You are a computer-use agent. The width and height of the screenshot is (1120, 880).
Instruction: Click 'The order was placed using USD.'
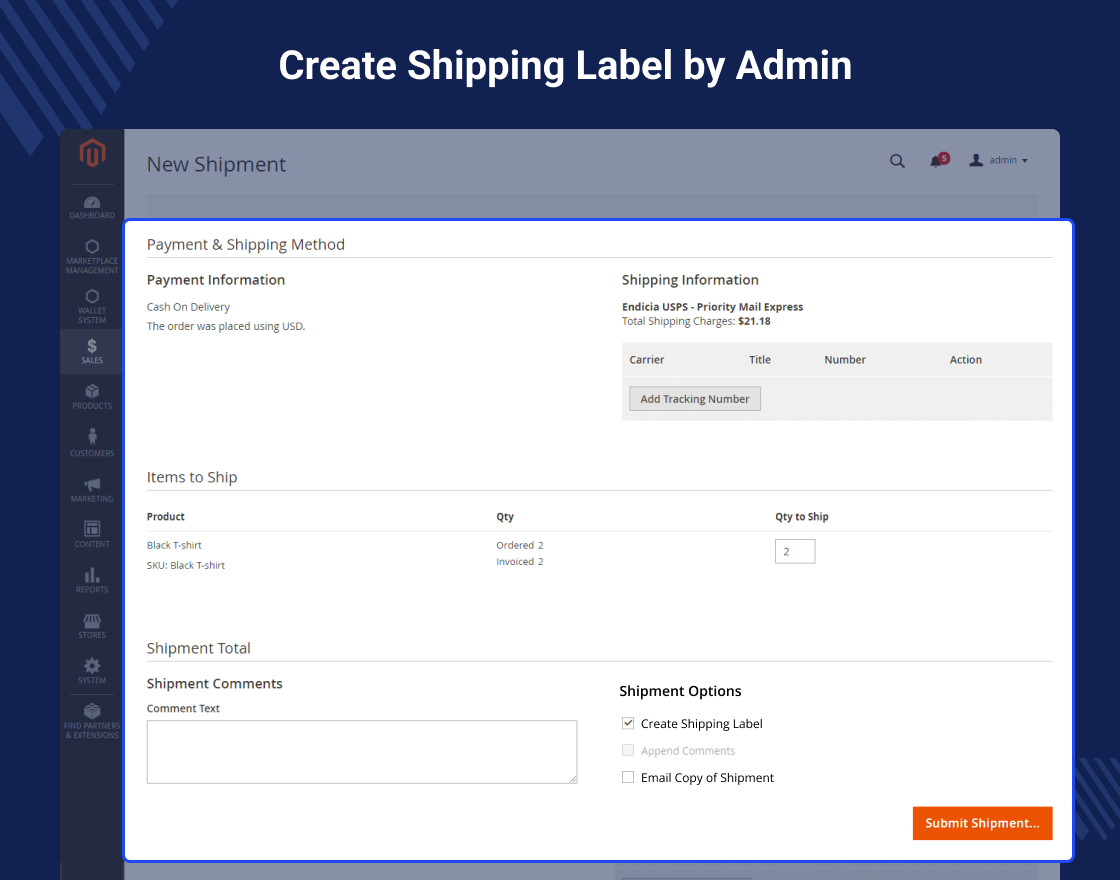(226, 326)
